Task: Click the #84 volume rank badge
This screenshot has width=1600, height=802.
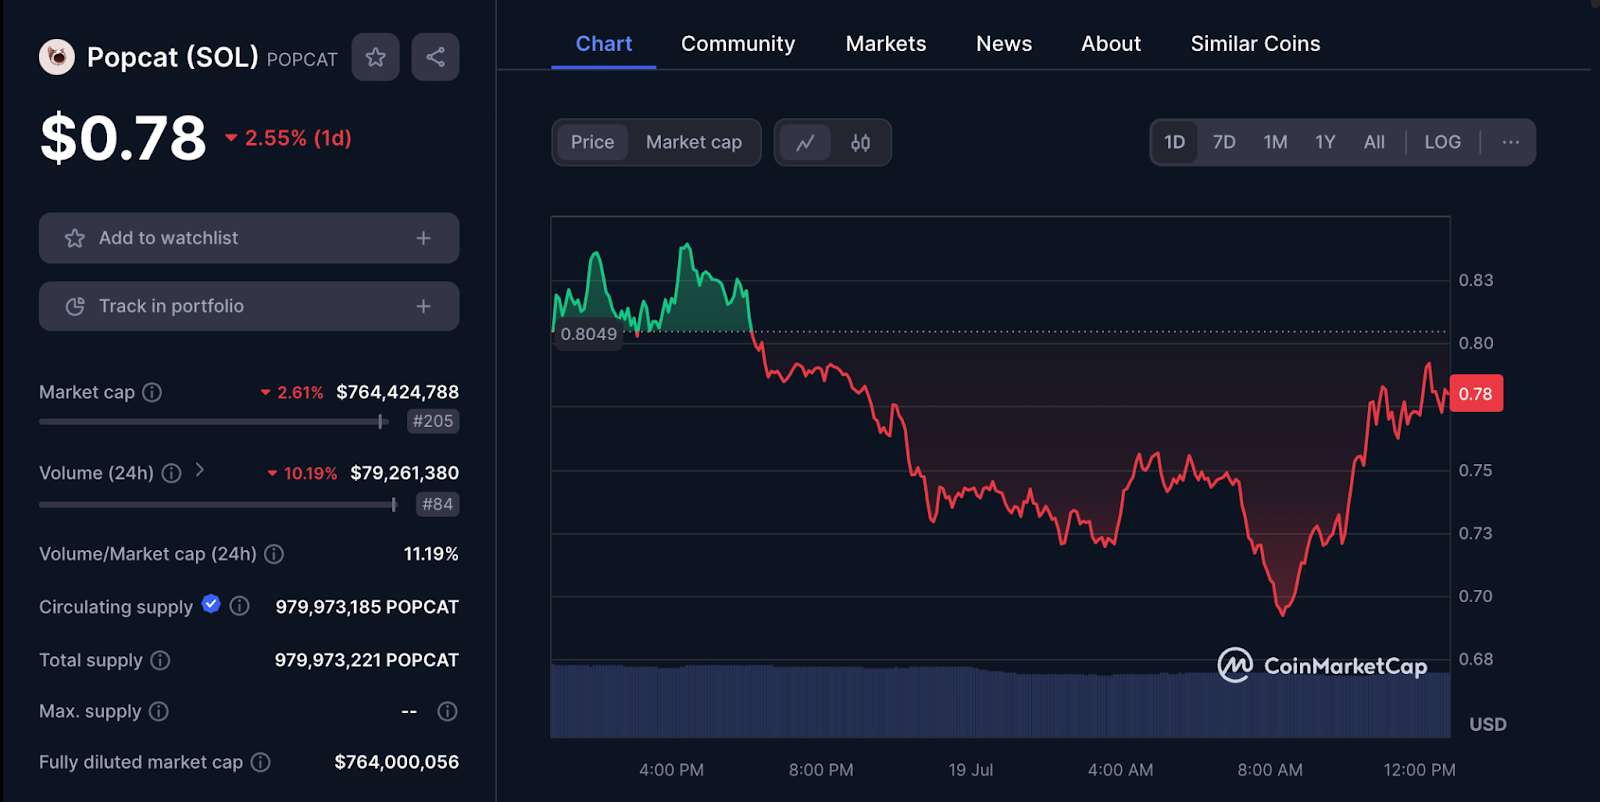Action: pos(437,504)
